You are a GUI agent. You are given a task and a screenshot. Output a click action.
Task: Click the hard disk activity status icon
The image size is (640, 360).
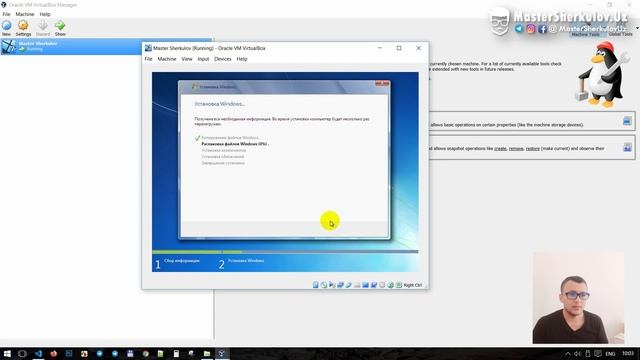tap(316, 285)
